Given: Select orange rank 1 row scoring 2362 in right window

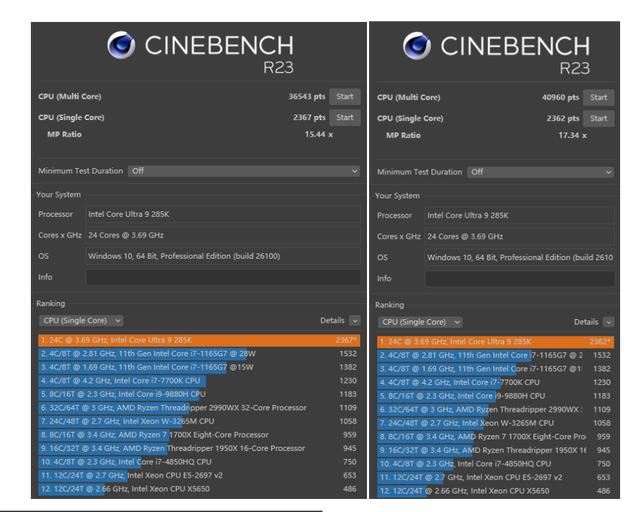Looking at the screenshot, I should coord(496,342).
